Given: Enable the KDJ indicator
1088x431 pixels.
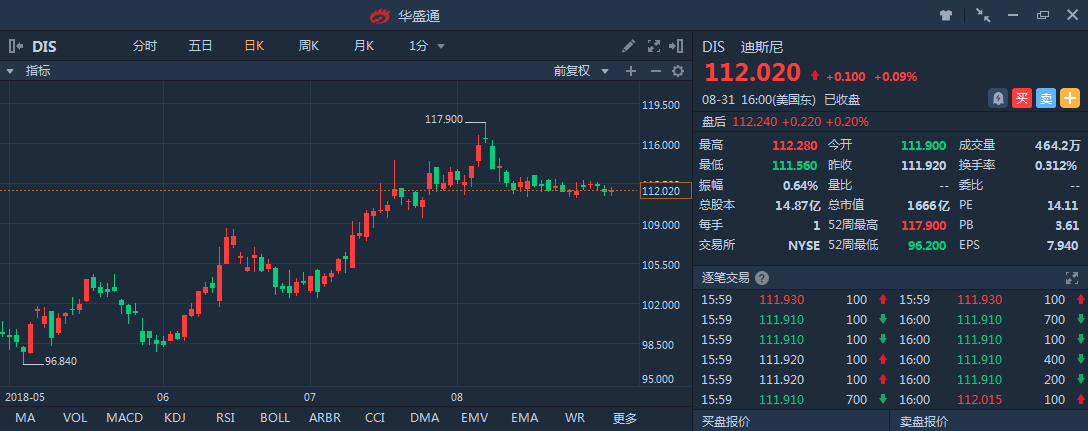Looking at the screenshot, I should click(174, 418).
